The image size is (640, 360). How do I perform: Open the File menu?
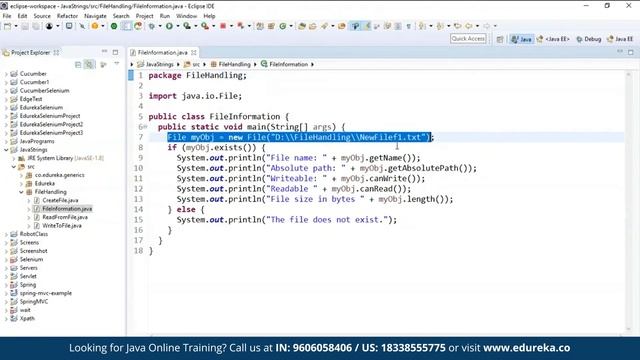7,16
